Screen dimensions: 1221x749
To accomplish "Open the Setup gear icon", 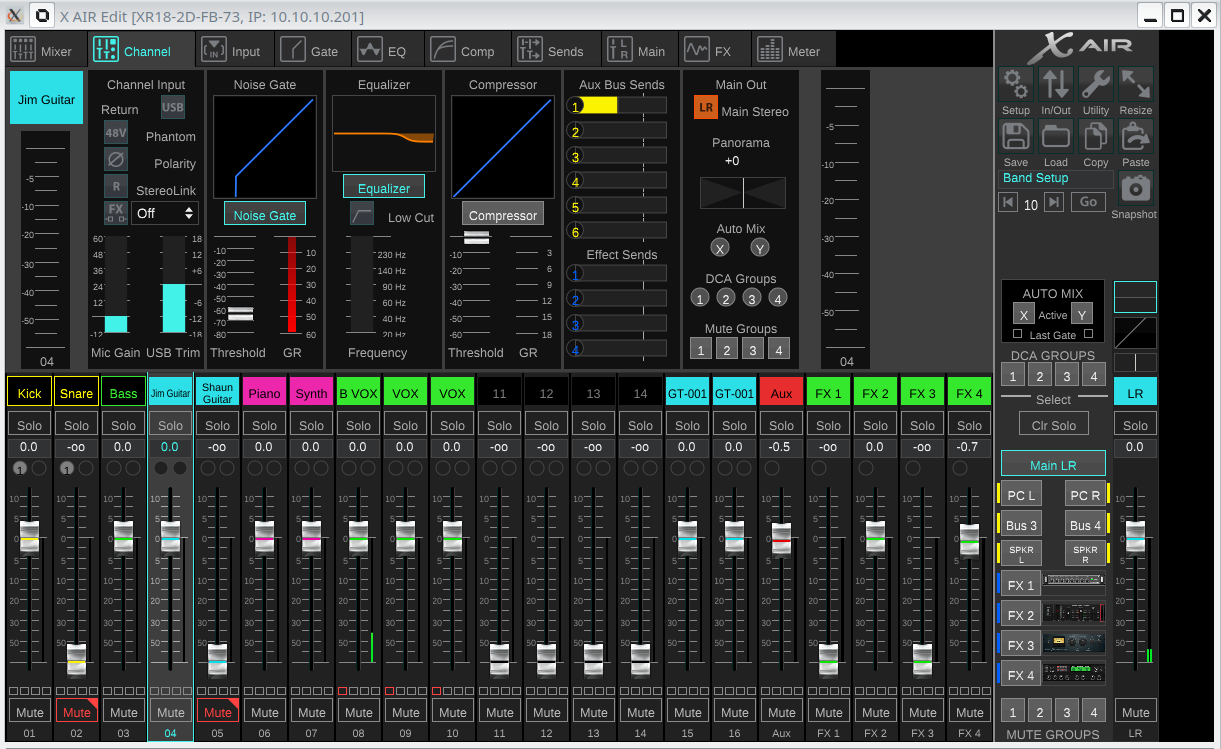I will coord(1016,85).
